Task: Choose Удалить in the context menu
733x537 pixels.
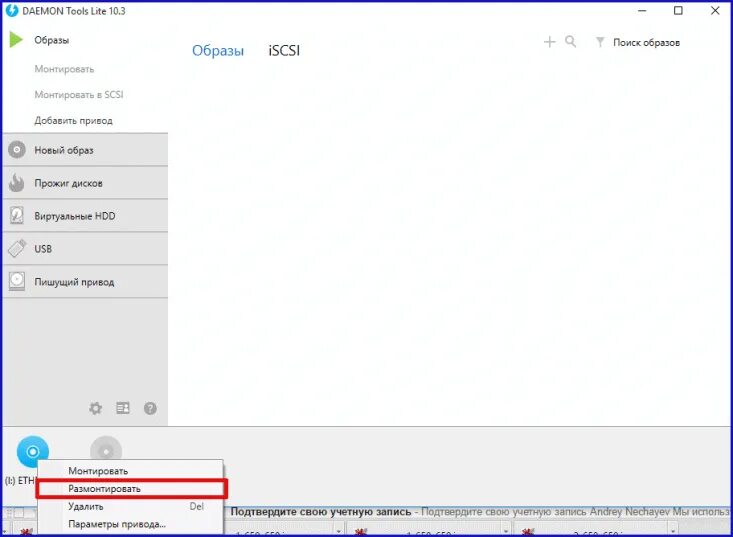Action: tap(130, 507)
